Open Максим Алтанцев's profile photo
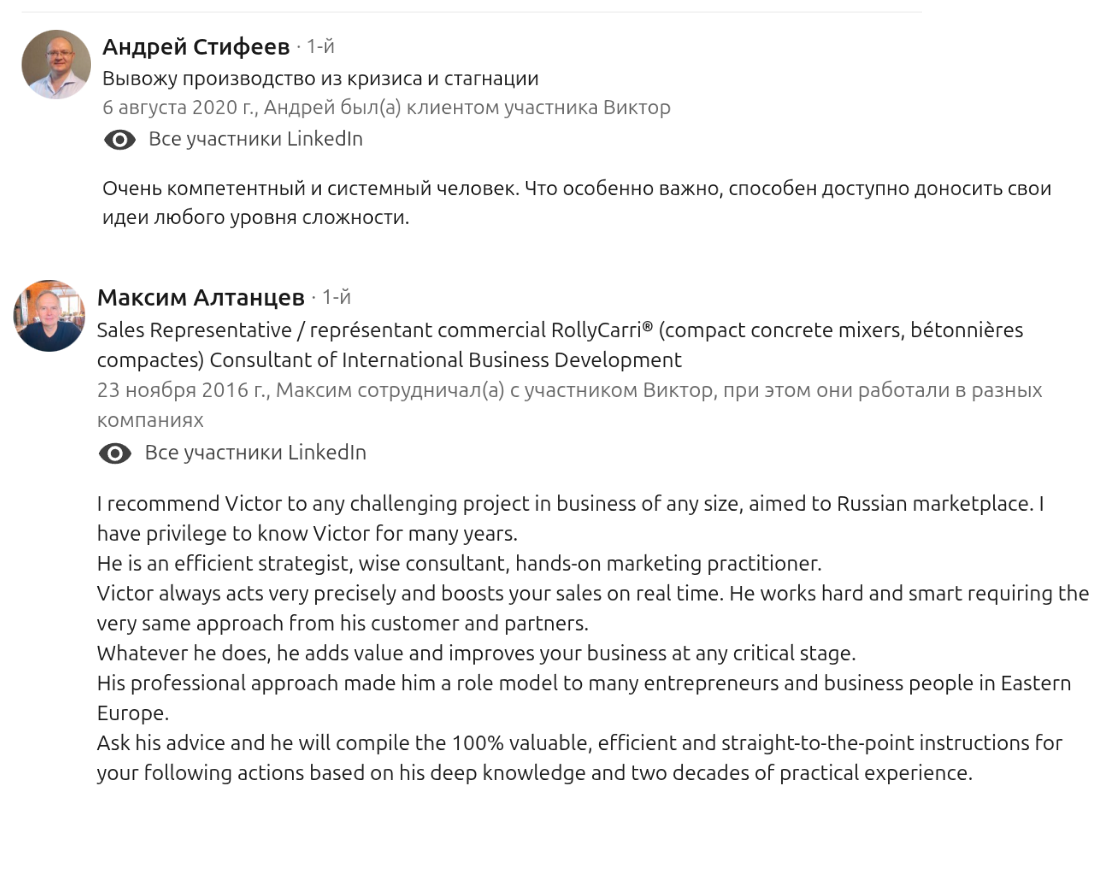Viewport: 1101px width, 870px height. point(49,316)
